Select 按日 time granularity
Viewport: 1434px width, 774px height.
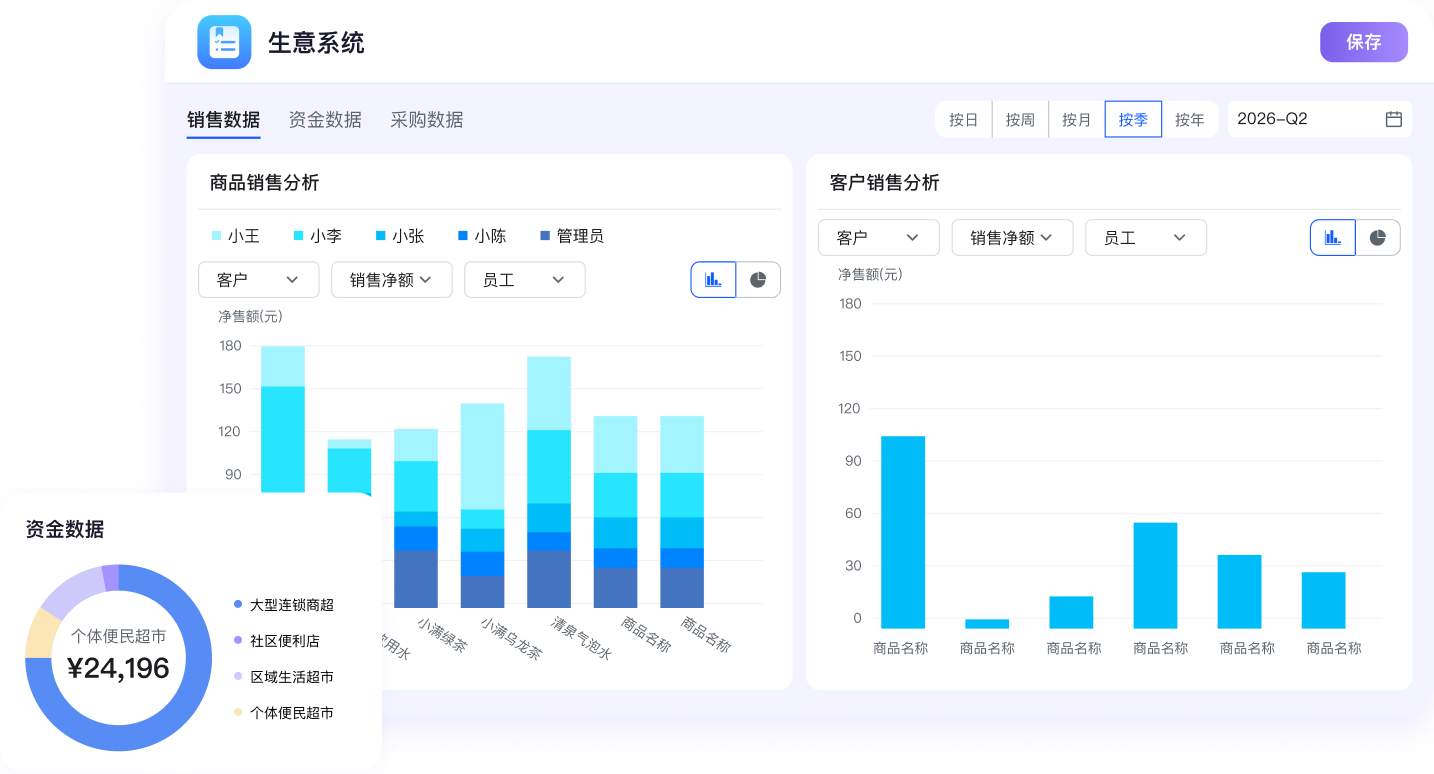pos(963,119)
